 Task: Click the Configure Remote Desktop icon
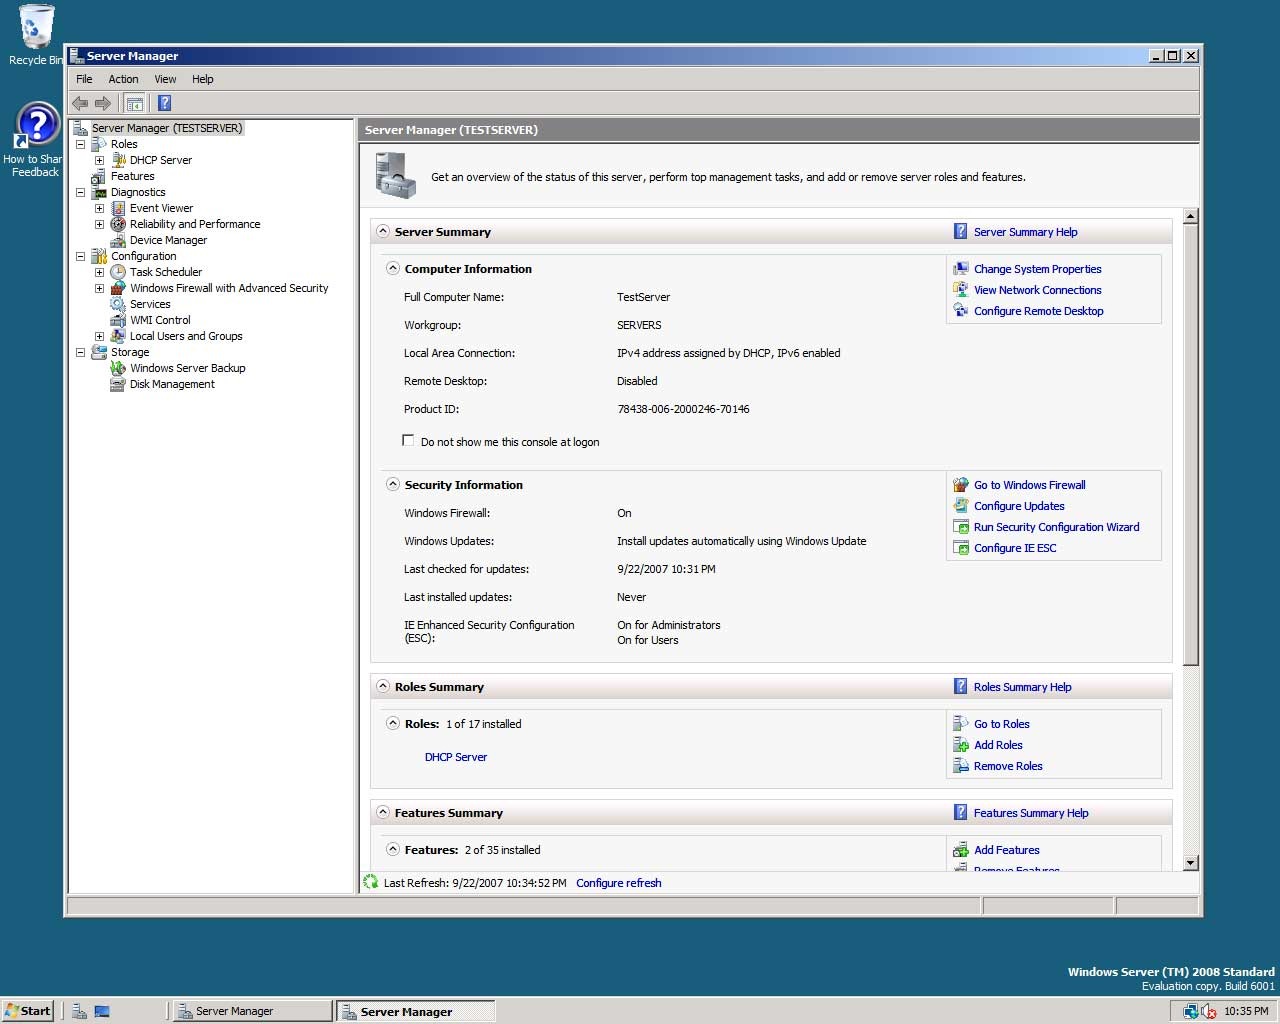pos(960,310)
